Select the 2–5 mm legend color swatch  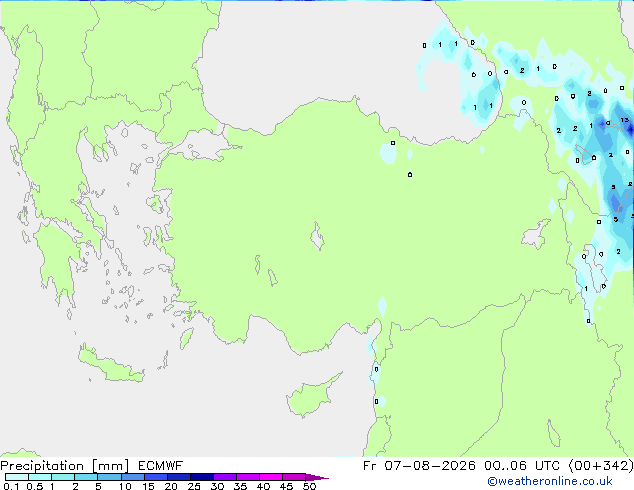[x=86, y=477]
